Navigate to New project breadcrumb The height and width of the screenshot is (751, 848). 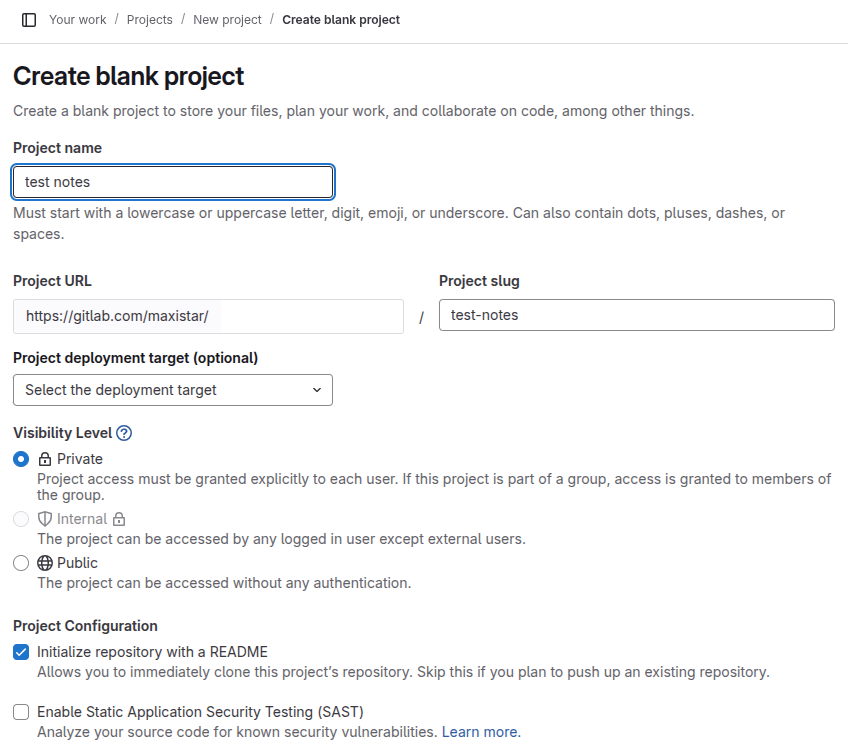[x=227, y=20]
